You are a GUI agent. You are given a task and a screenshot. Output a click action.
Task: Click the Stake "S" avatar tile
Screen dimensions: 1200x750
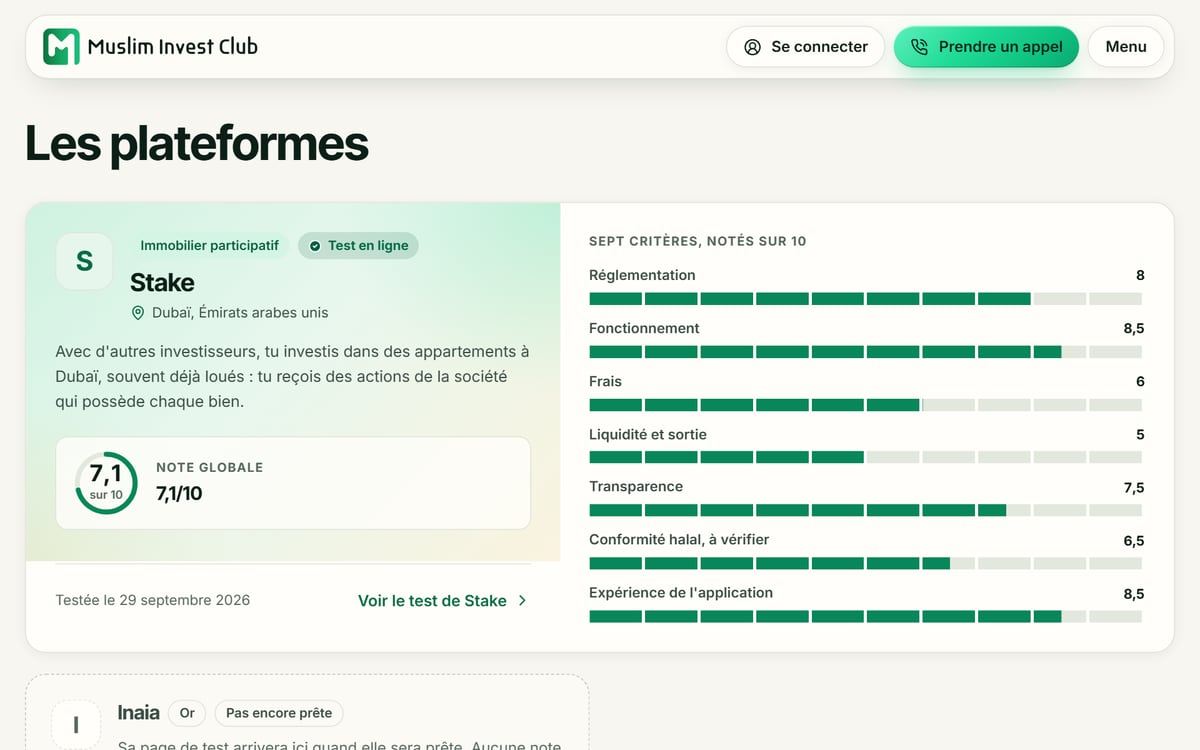84,261
